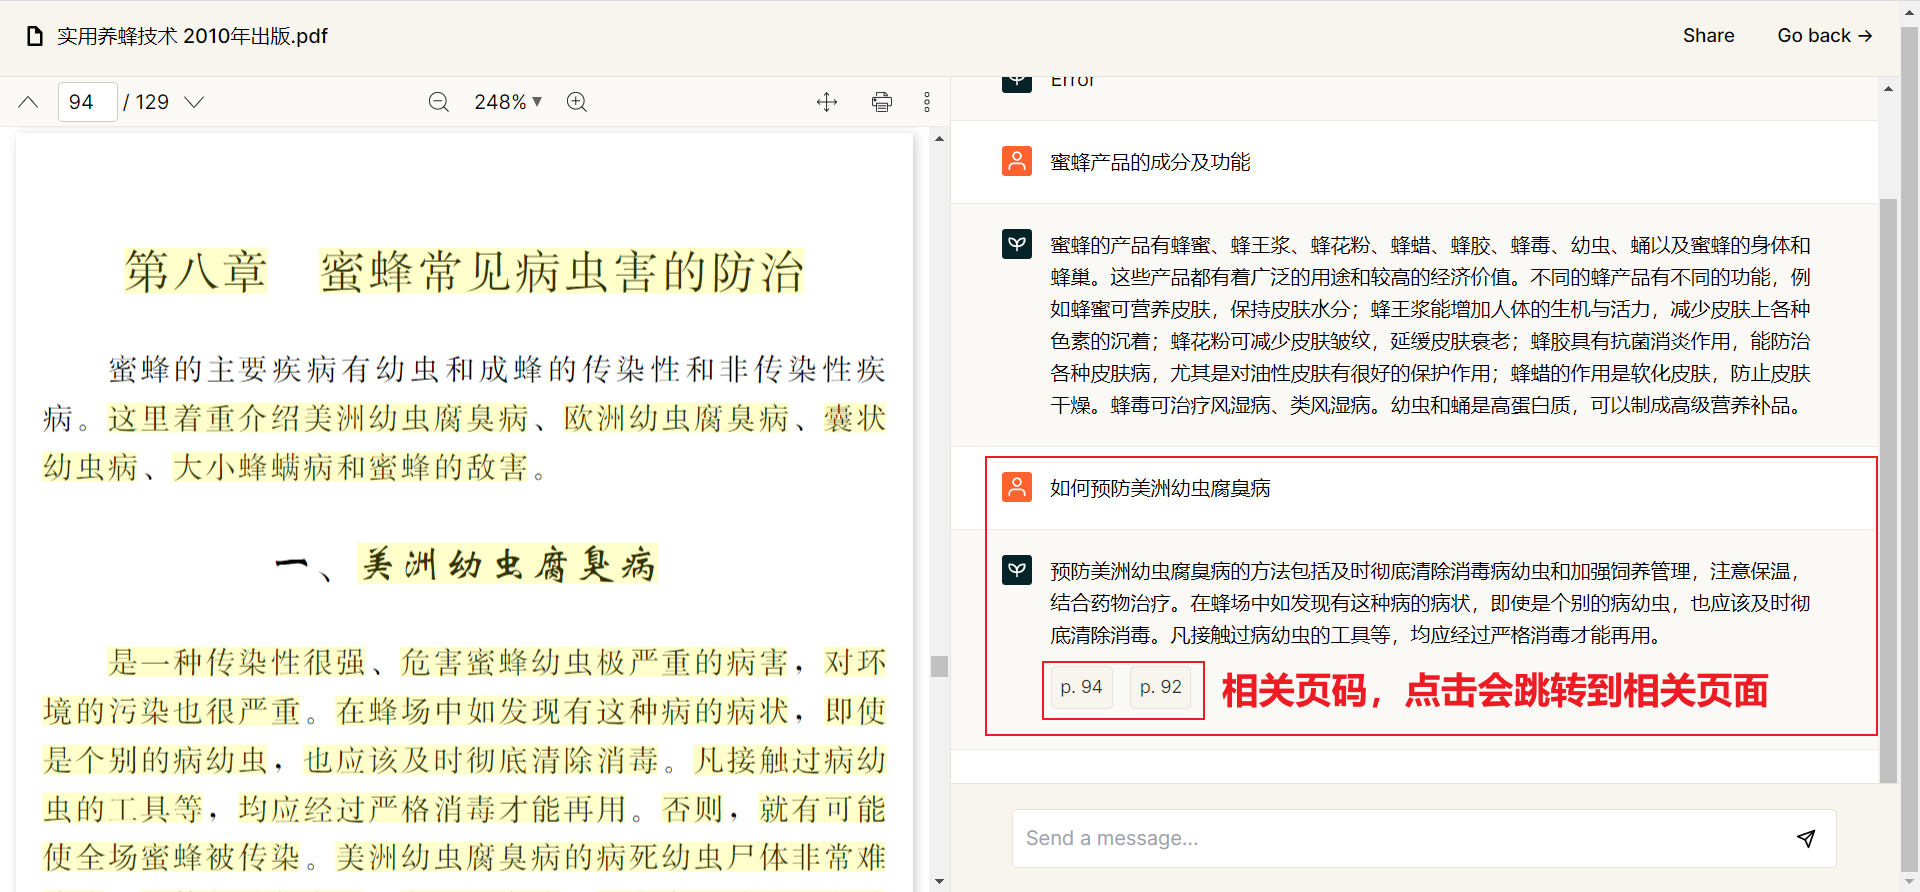1920x892 pixels.
Task: Click the user avatar beside 如何预防美洲幼虫腐臭病
Action: tap(1017, 487)
